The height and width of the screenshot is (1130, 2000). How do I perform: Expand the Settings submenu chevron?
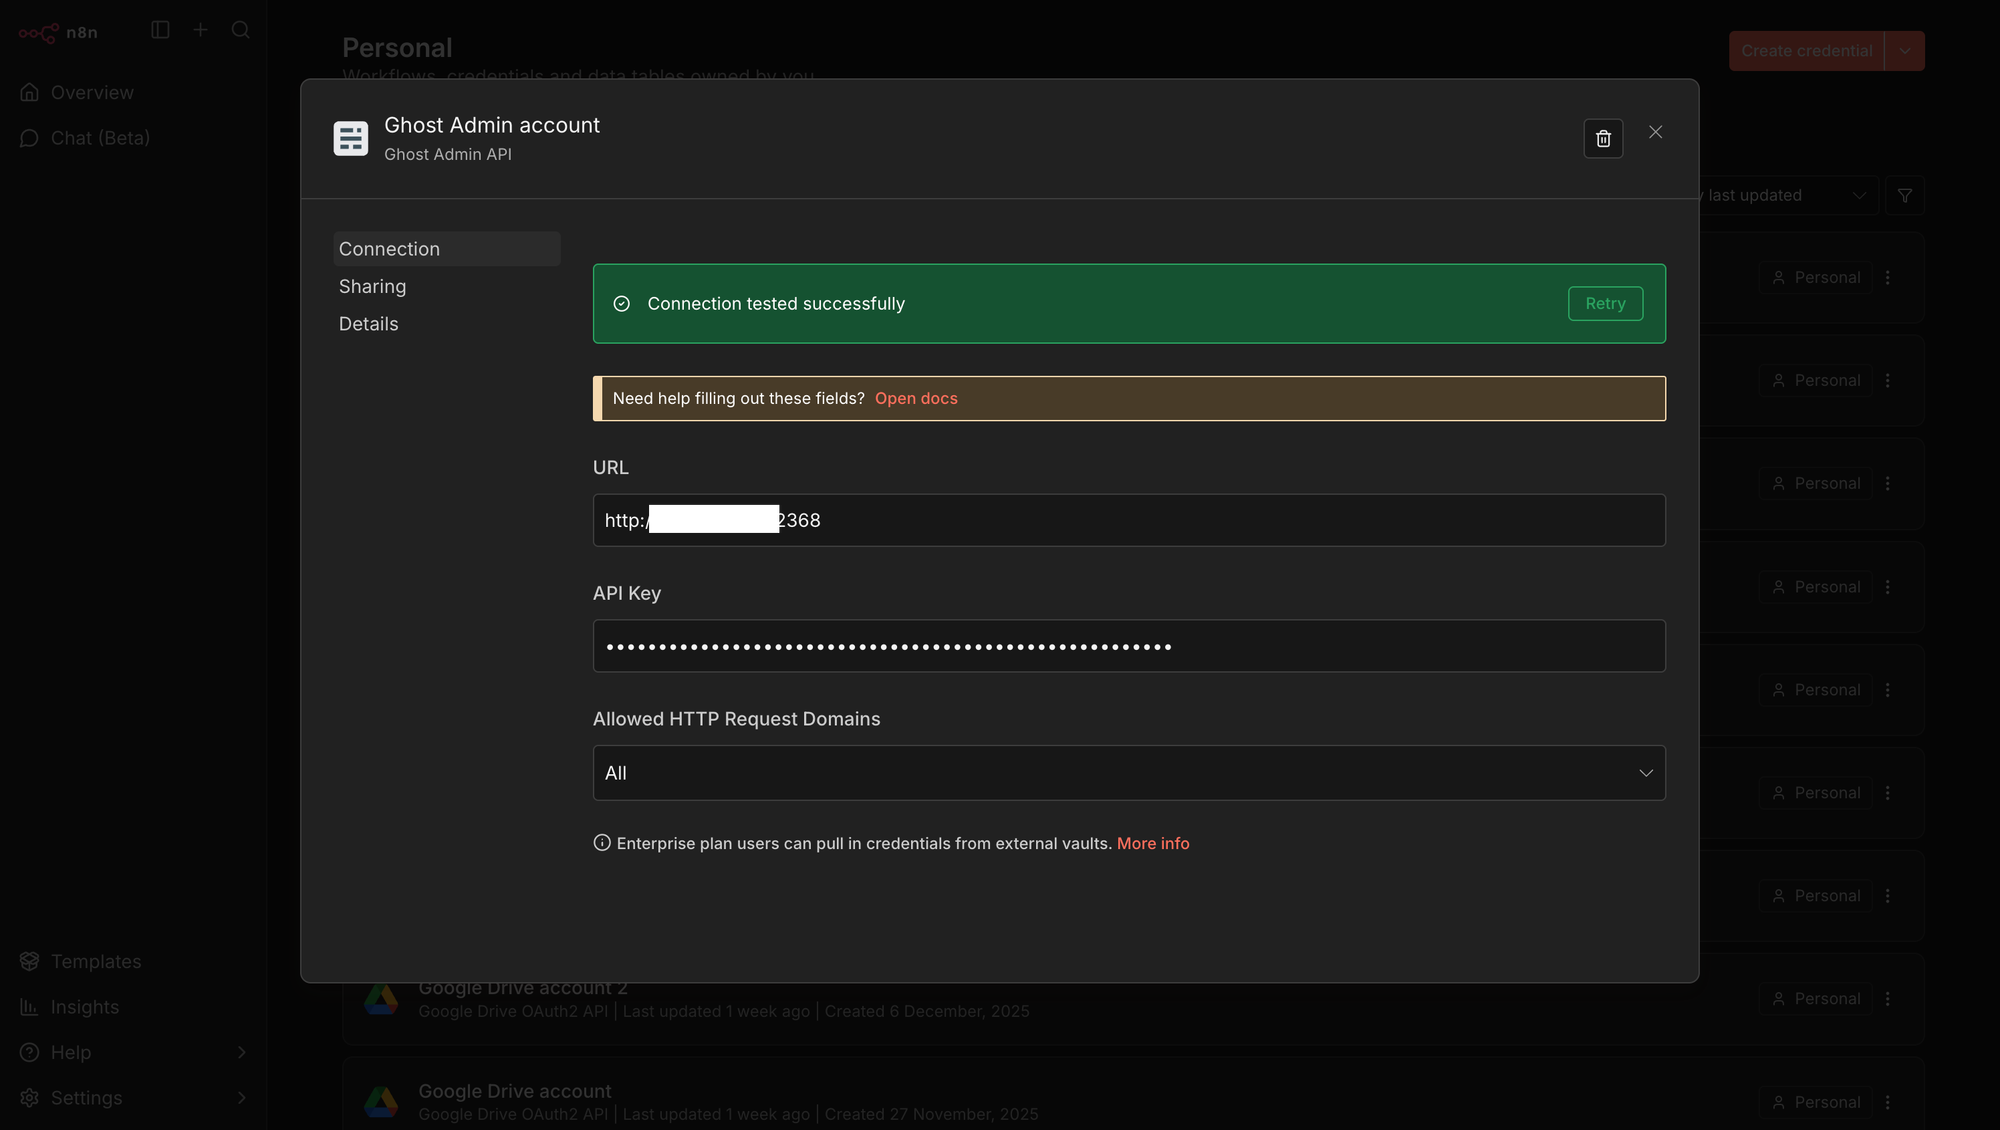coord(241,1098)
